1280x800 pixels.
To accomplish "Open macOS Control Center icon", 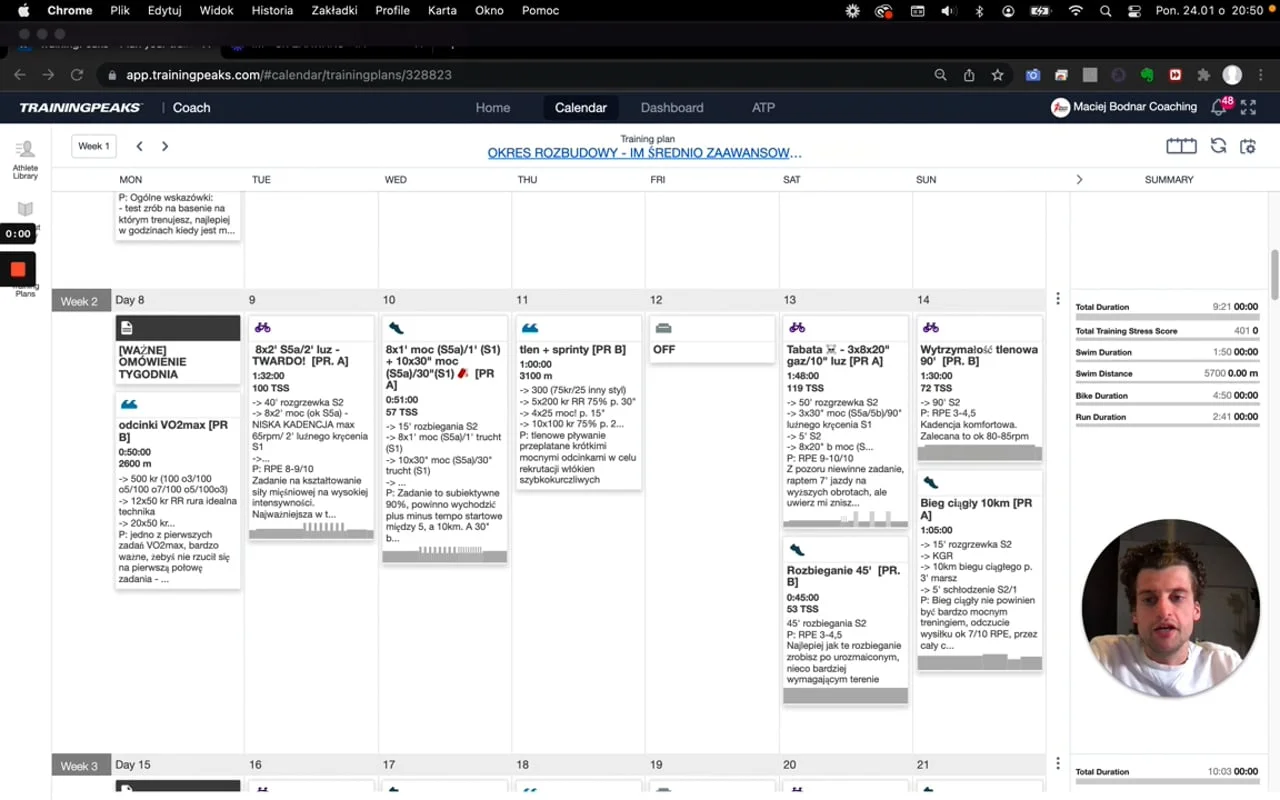I will coord(1134,10).
